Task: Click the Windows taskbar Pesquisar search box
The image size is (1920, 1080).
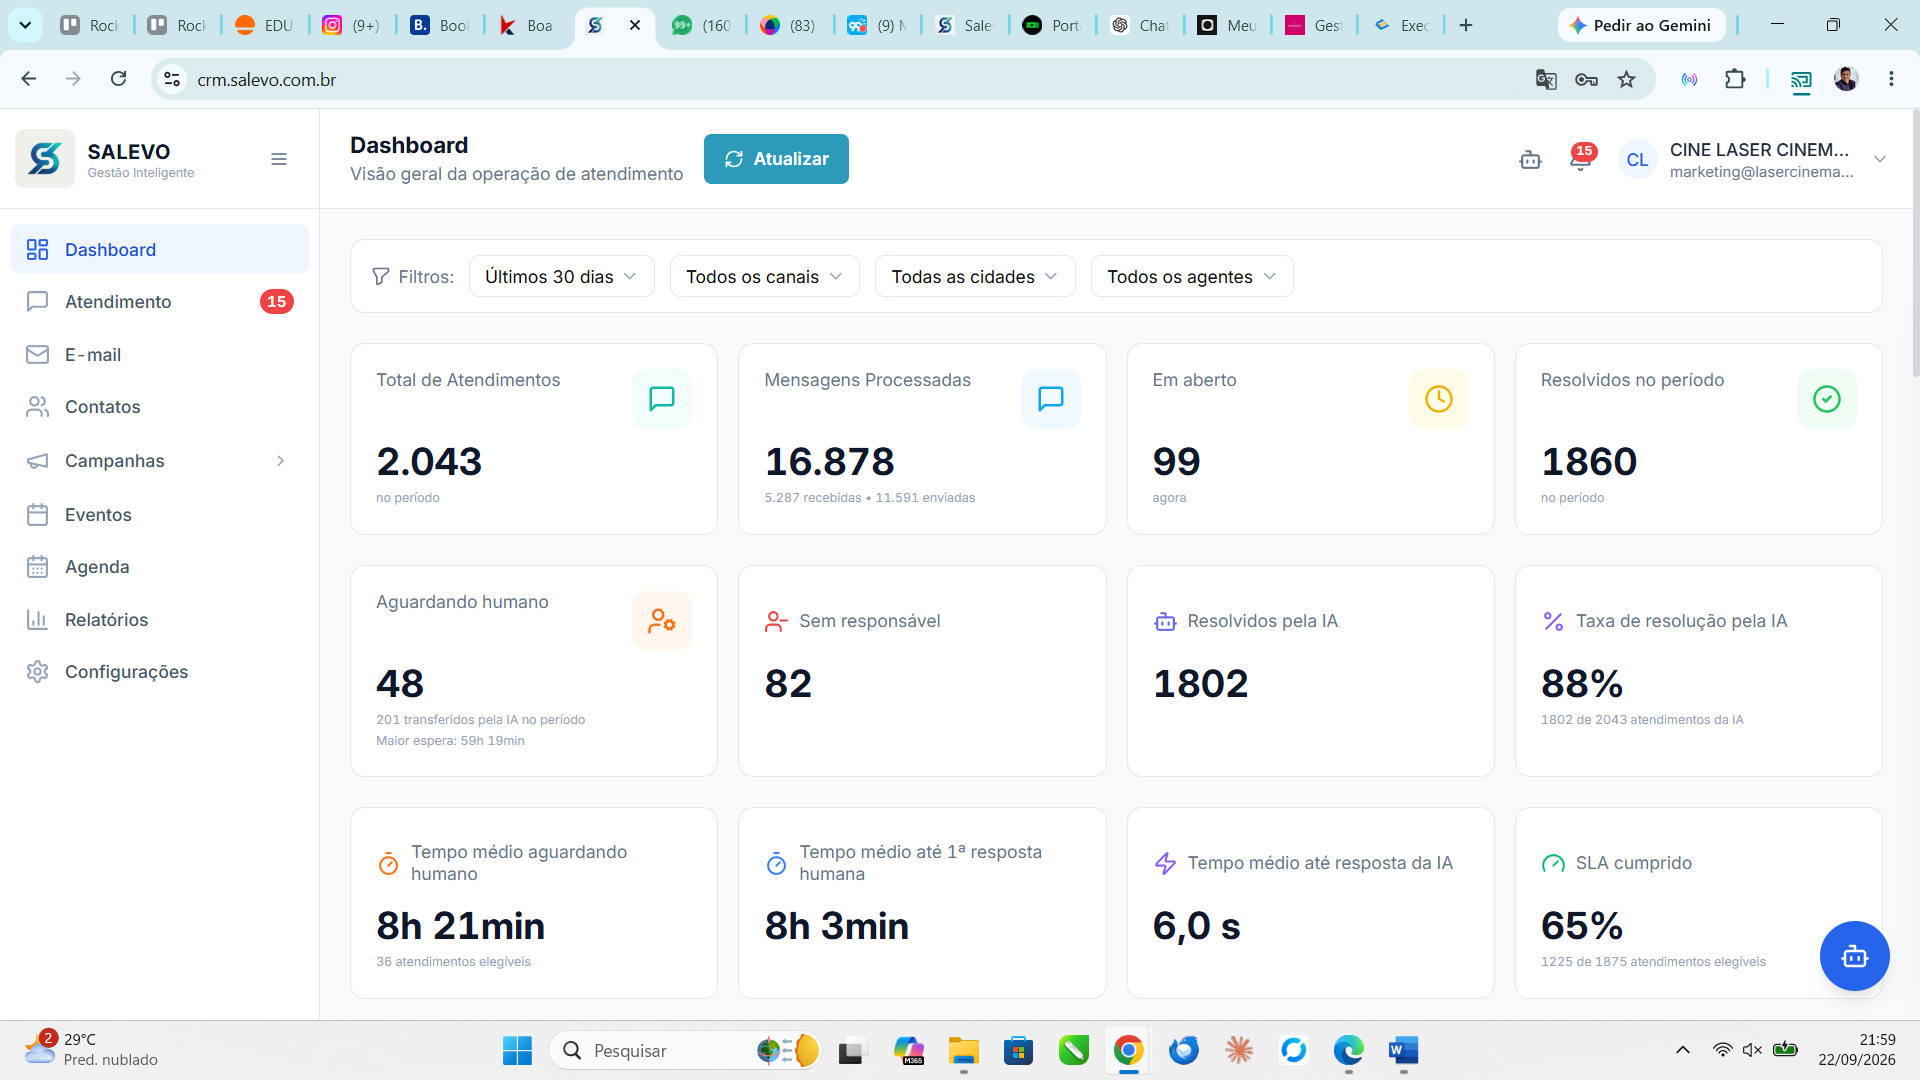Action: coord(685,1050)
